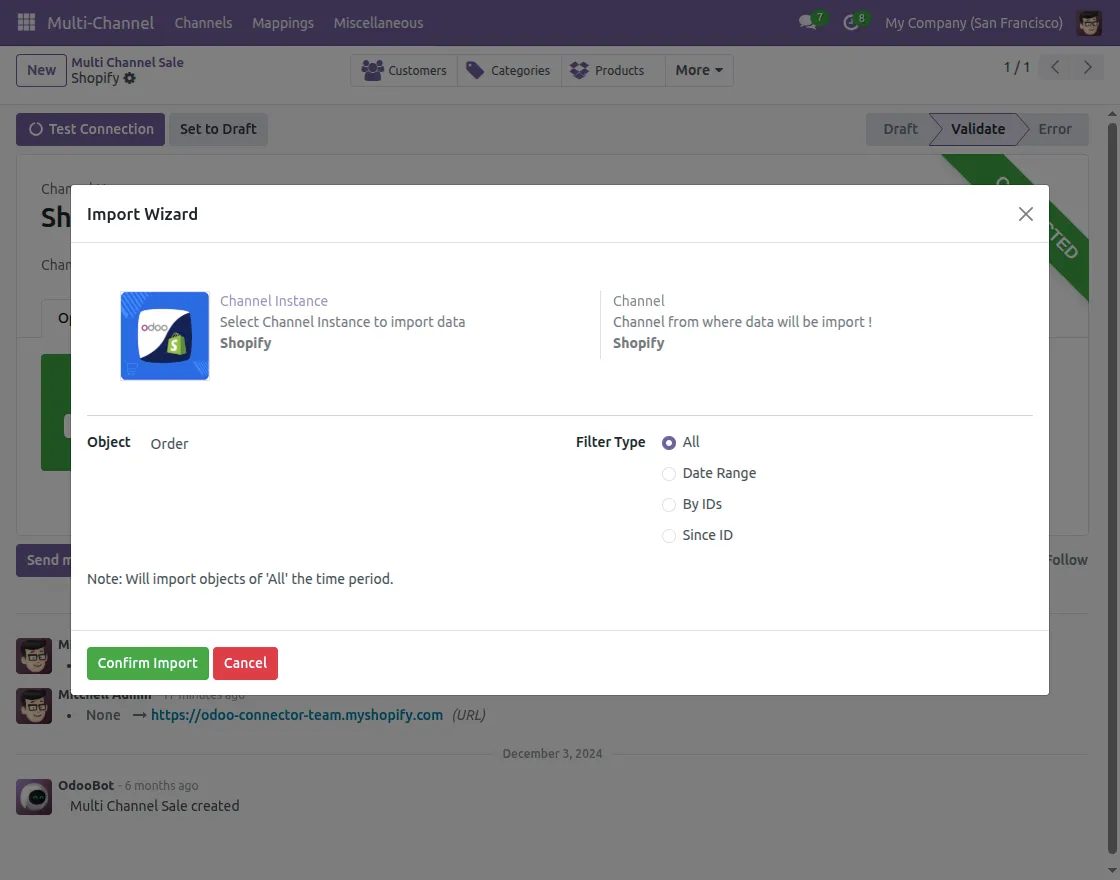Click the Shopify channel instance logo

164,336
